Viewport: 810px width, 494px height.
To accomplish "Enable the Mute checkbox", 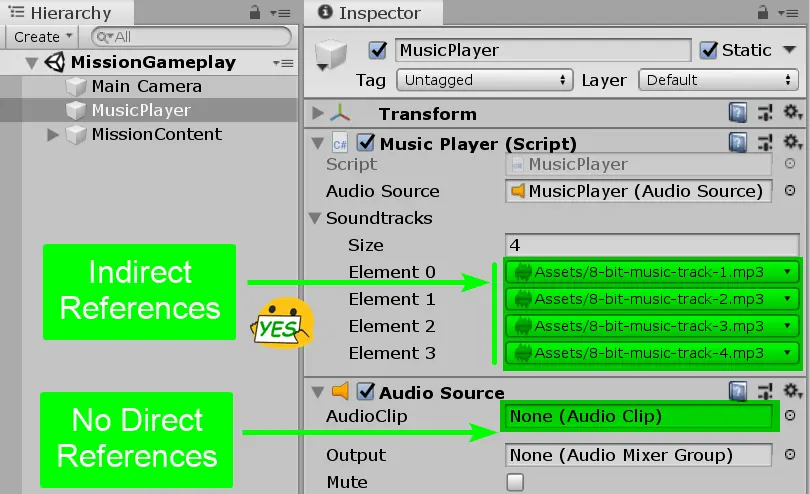I will (x=515, y=483).
